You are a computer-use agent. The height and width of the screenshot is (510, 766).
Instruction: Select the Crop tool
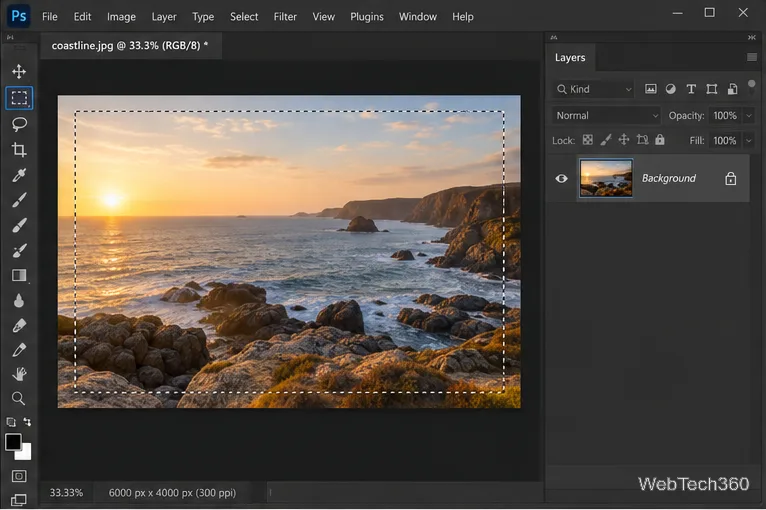click(x=19, y=149)
